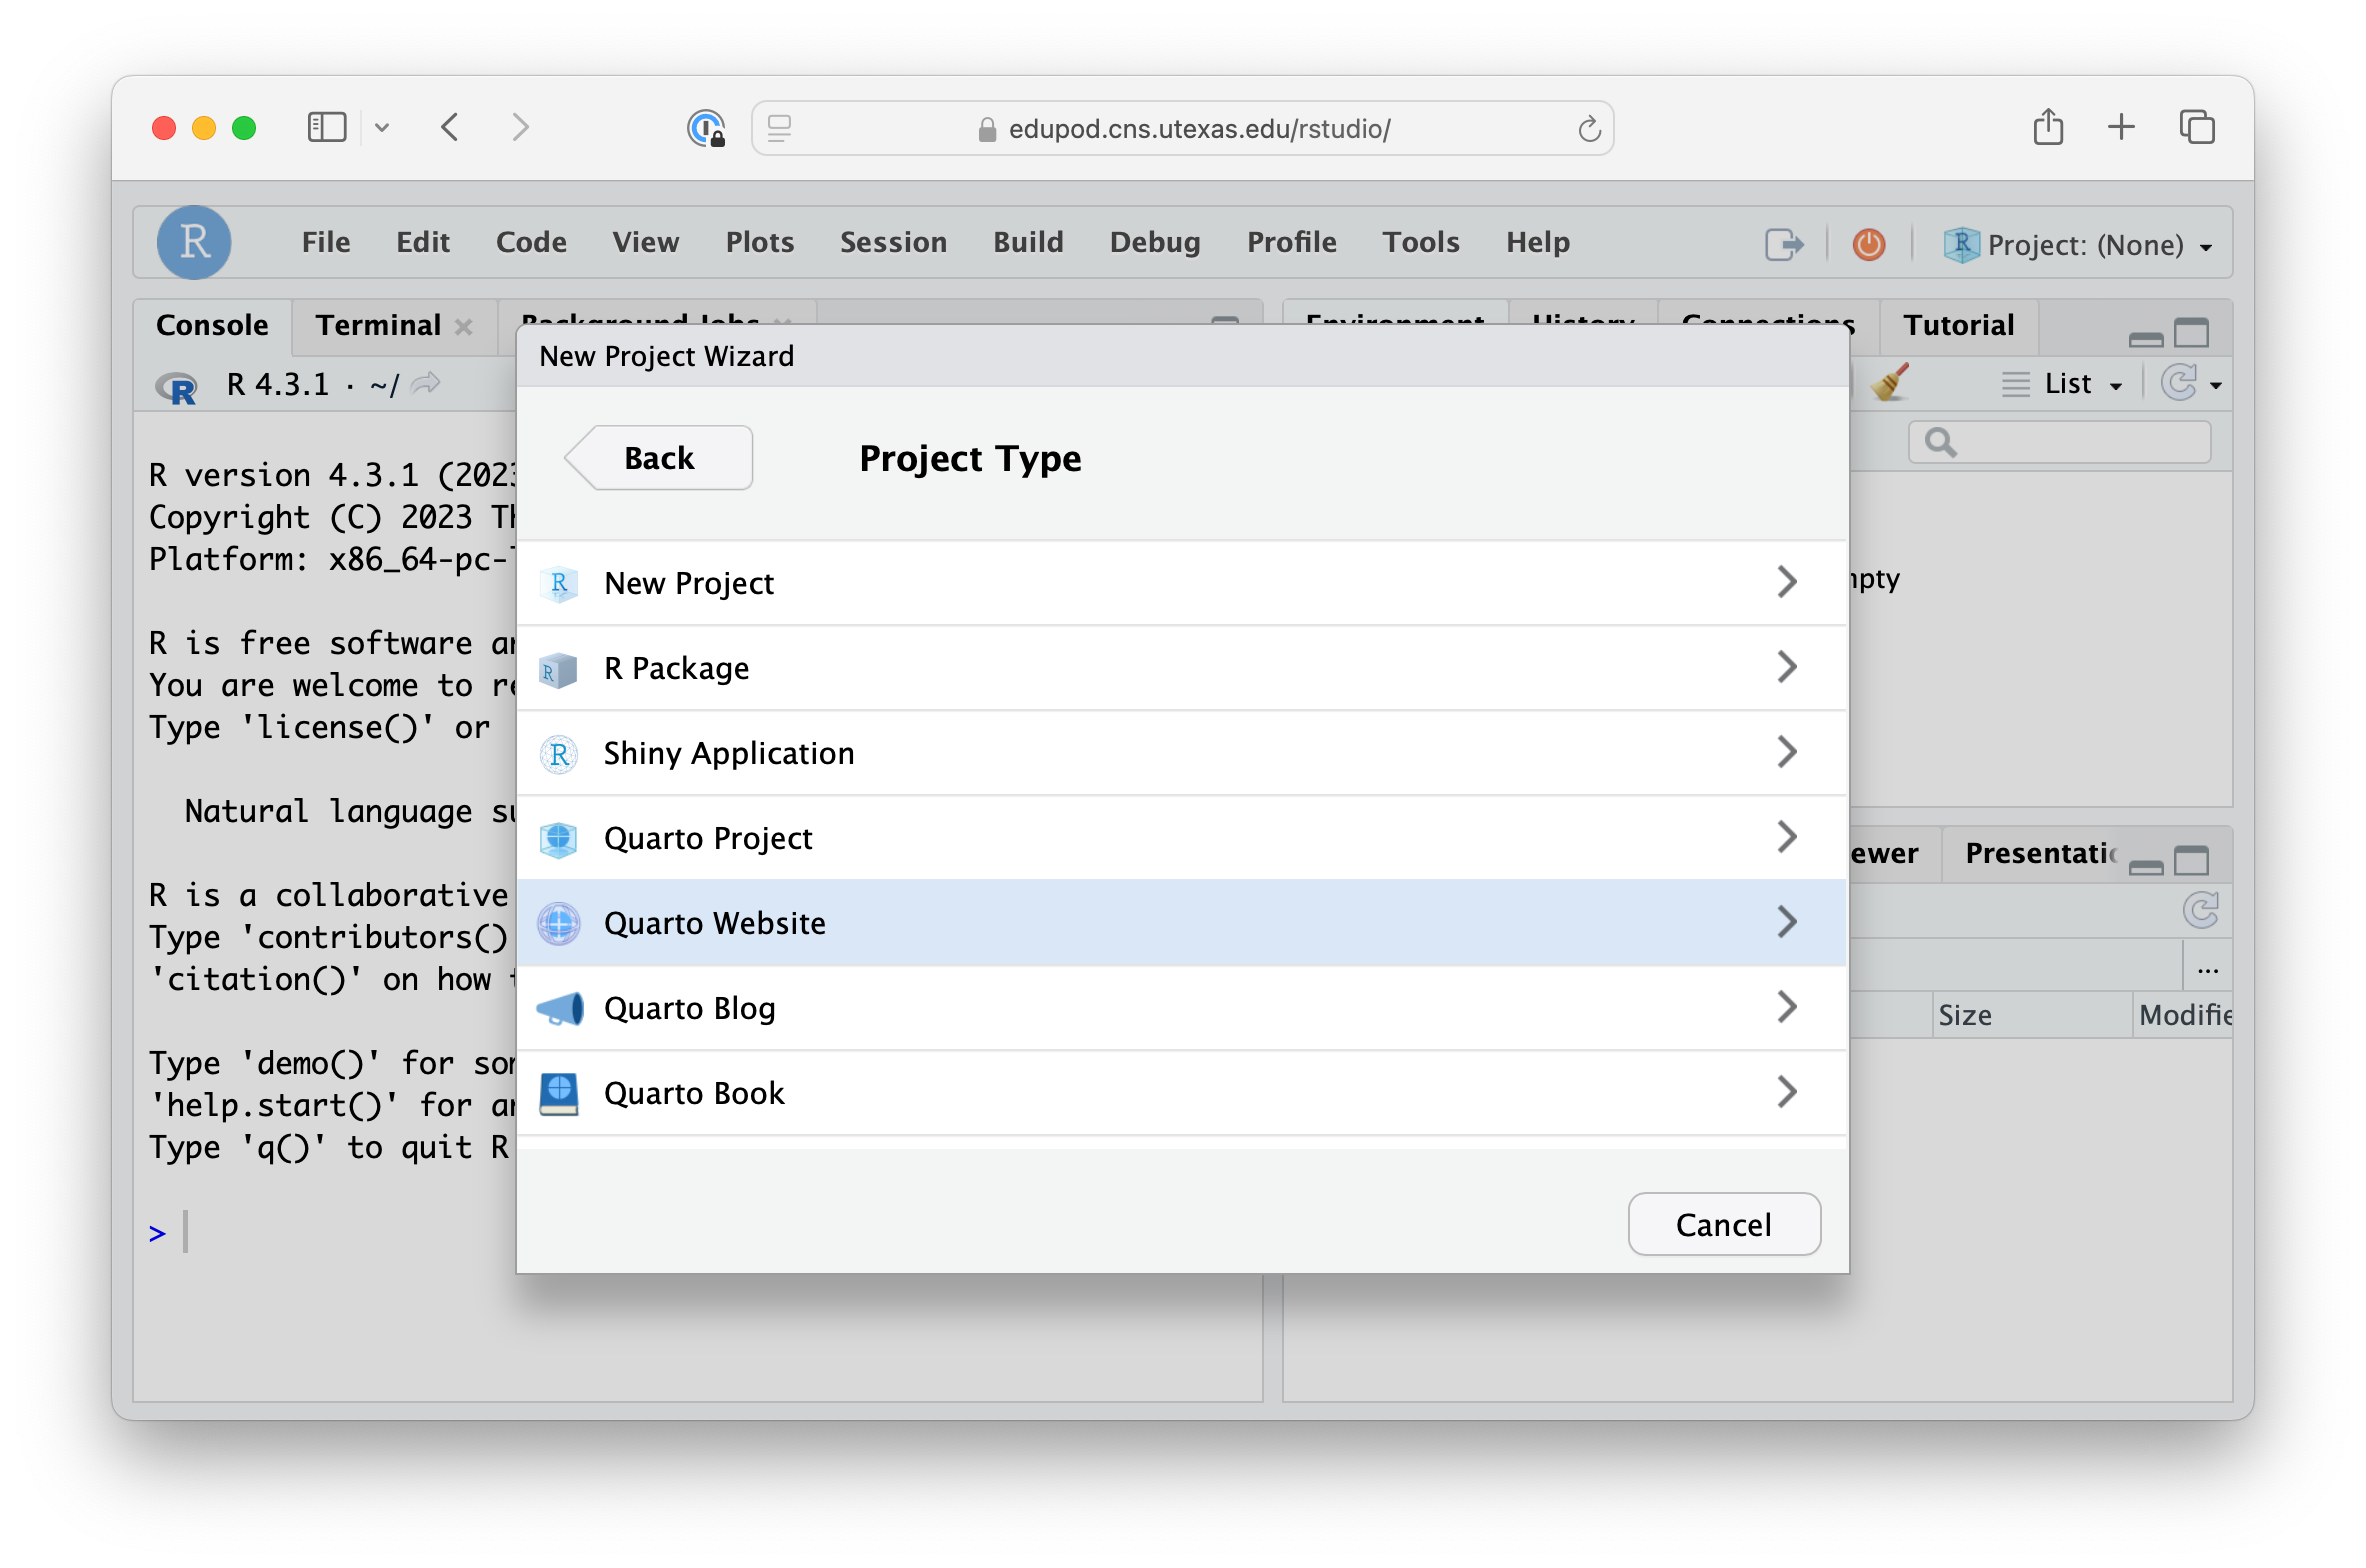
Task: Select the Shiny Application project type
Action: [x=729, y=753]
